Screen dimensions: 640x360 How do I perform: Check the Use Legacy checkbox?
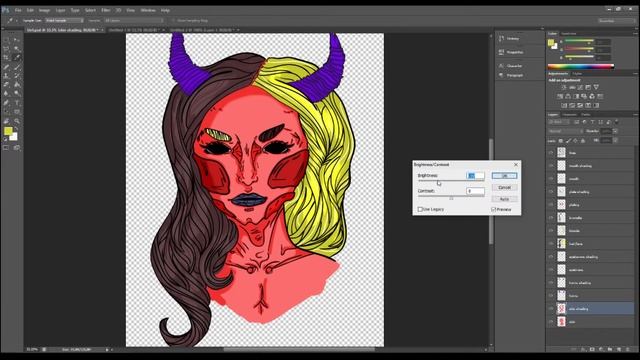pyautogui.click(x=420, y=209)
